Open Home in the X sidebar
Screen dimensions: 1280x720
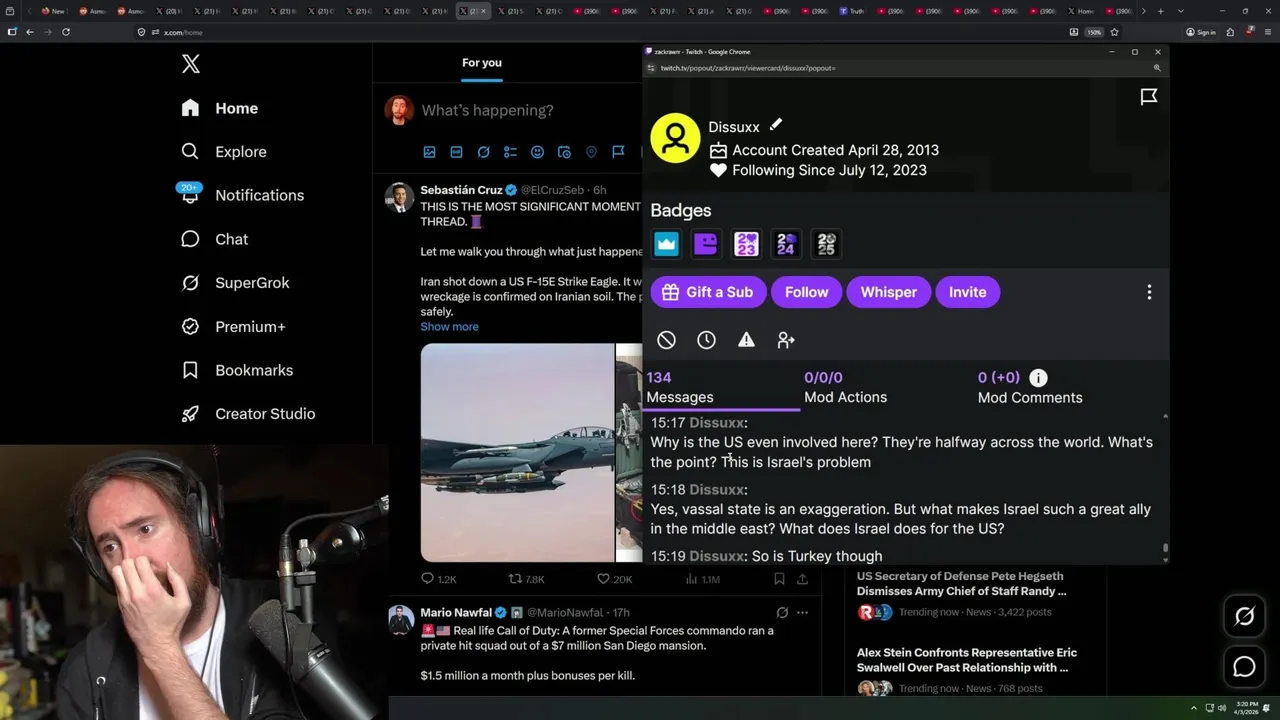point(219,108)
